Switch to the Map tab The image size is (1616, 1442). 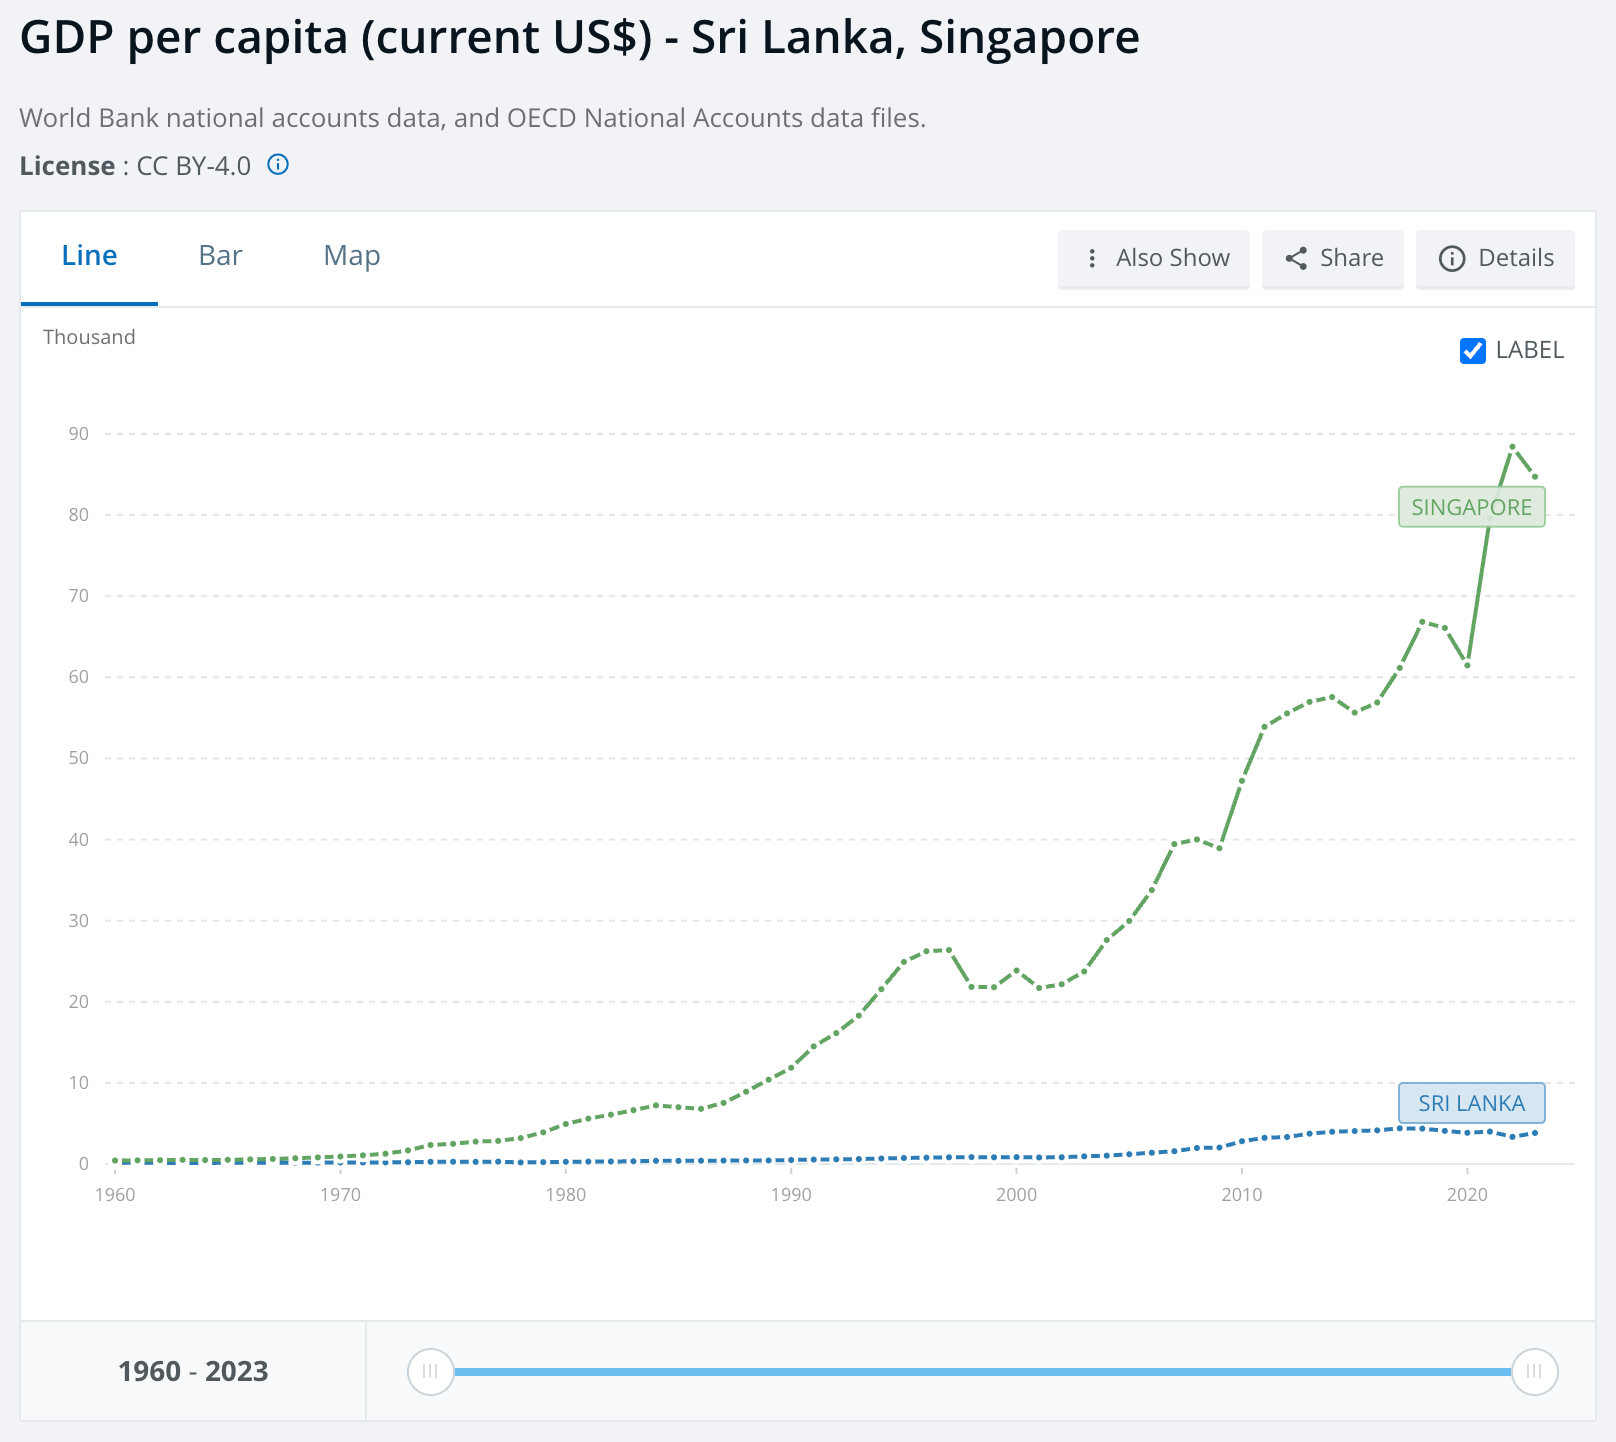(351, 256)
